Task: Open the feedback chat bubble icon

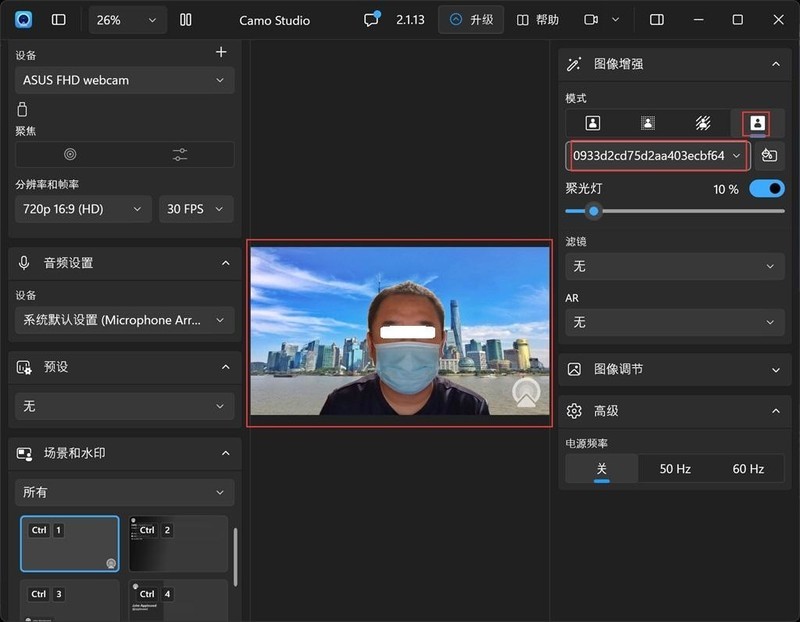Action: pos(372,20)
